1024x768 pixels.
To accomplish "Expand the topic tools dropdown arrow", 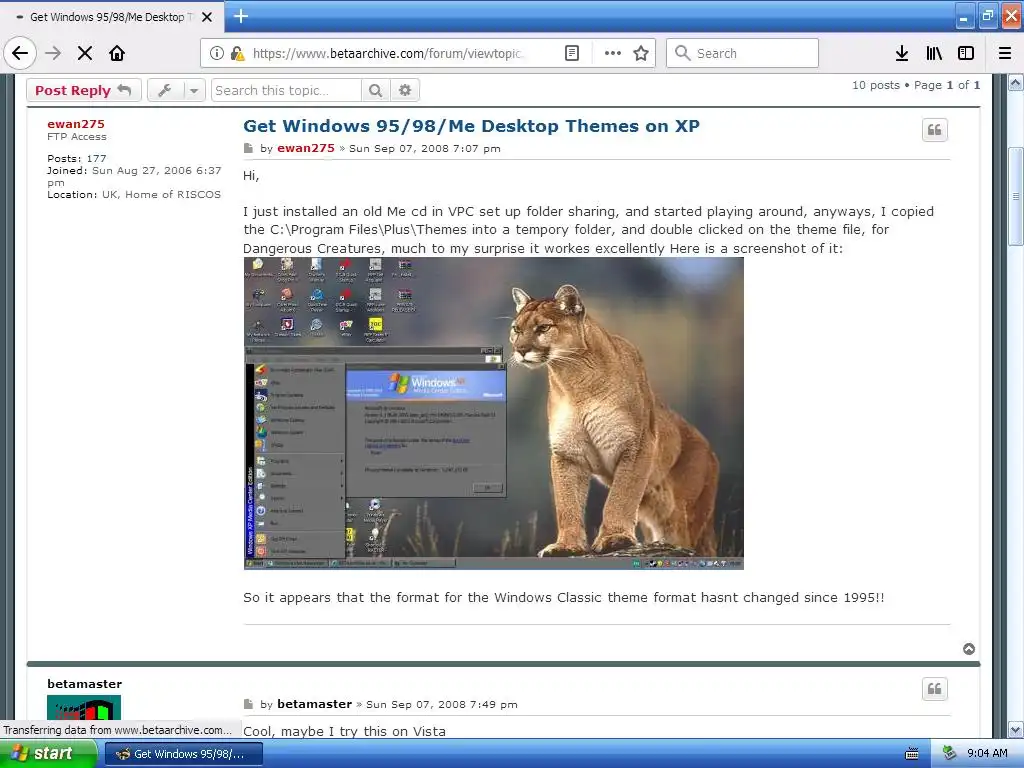I will [194, 90].
